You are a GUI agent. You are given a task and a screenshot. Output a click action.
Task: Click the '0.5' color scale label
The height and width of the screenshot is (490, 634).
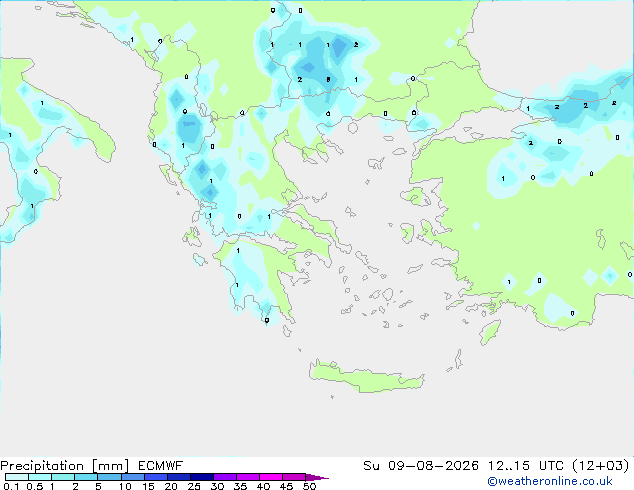tap(35, 486)
